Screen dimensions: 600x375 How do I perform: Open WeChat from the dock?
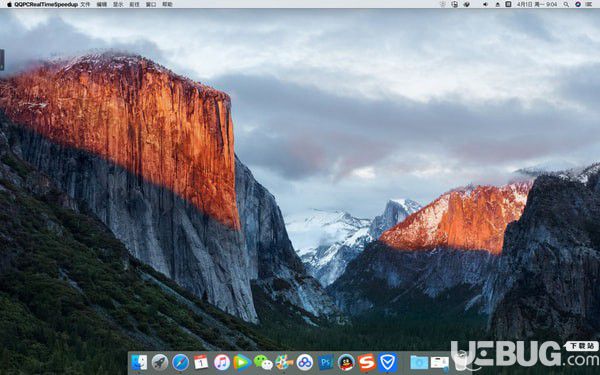[263, 362]
